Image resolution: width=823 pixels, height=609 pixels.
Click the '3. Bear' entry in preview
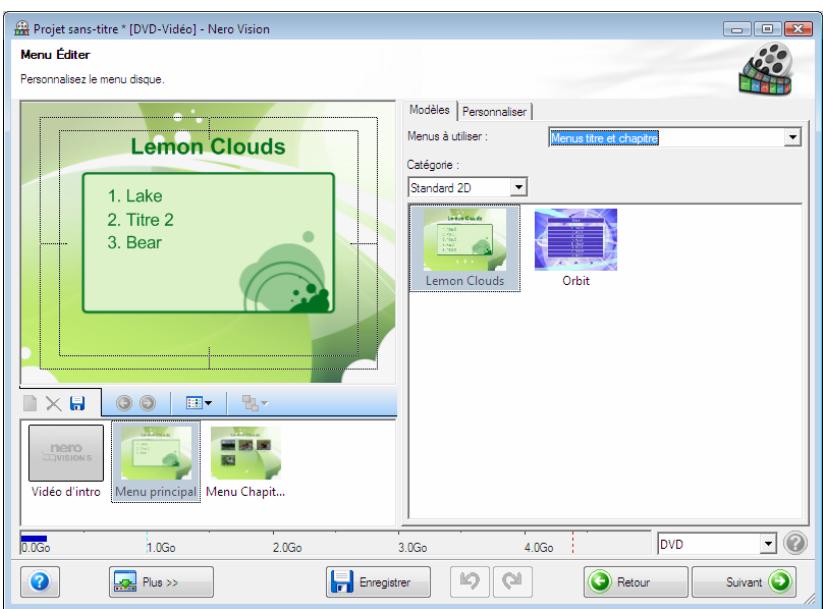(x=134, y=243)
